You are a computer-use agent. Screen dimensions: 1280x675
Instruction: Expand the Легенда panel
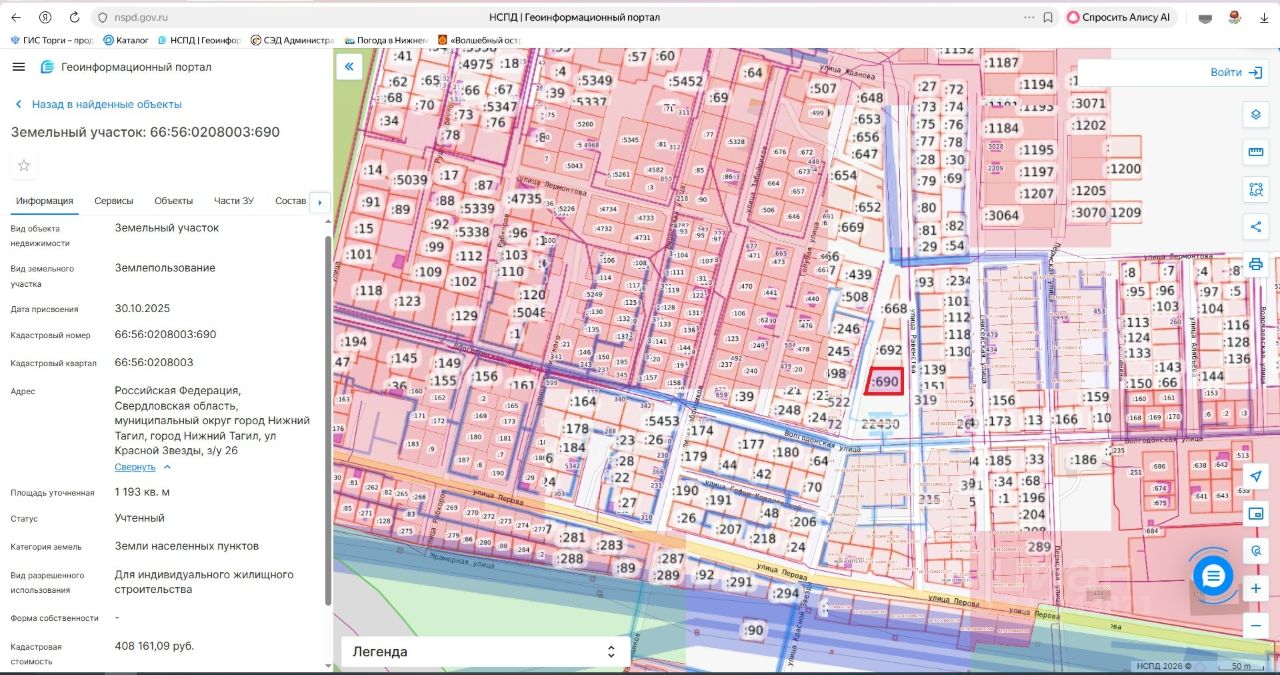485,651
